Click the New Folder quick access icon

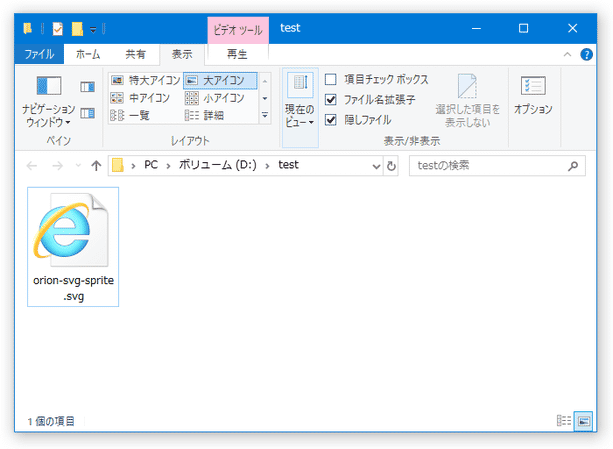(77, 29)
